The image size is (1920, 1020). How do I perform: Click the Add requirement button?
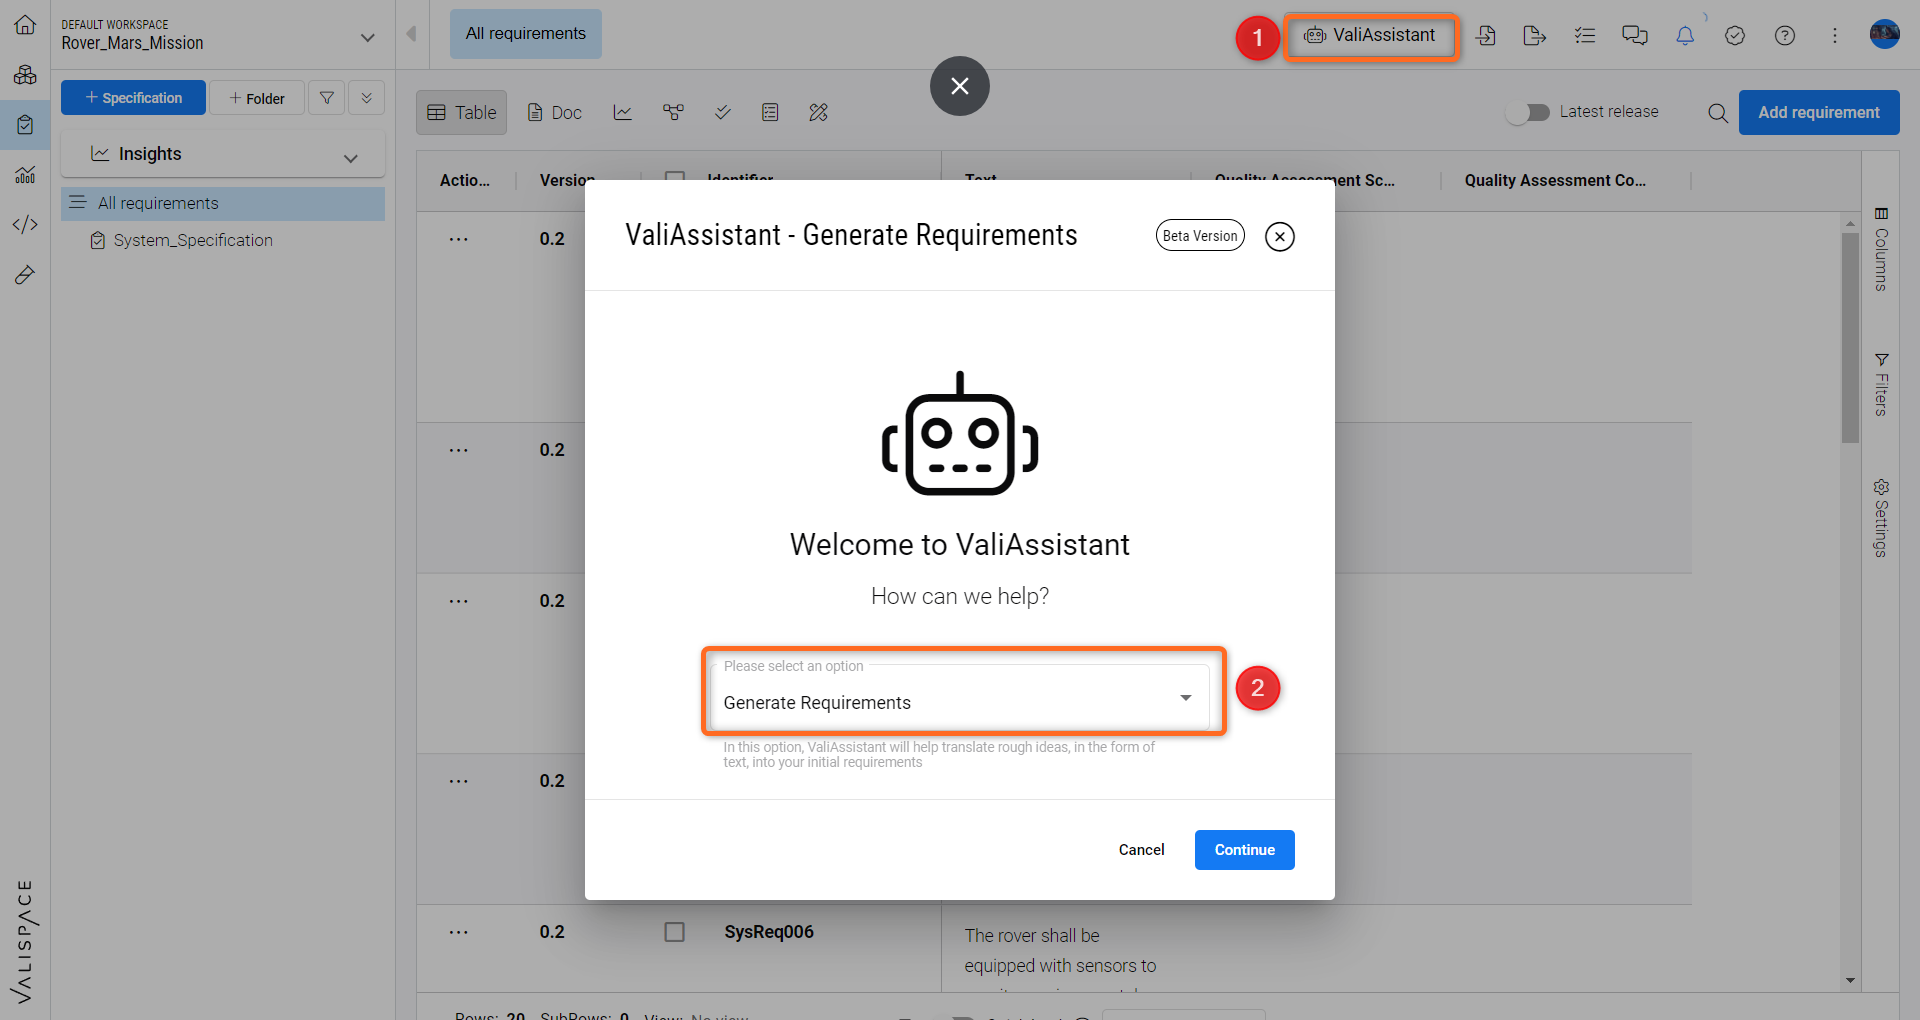pos(1819,113)
